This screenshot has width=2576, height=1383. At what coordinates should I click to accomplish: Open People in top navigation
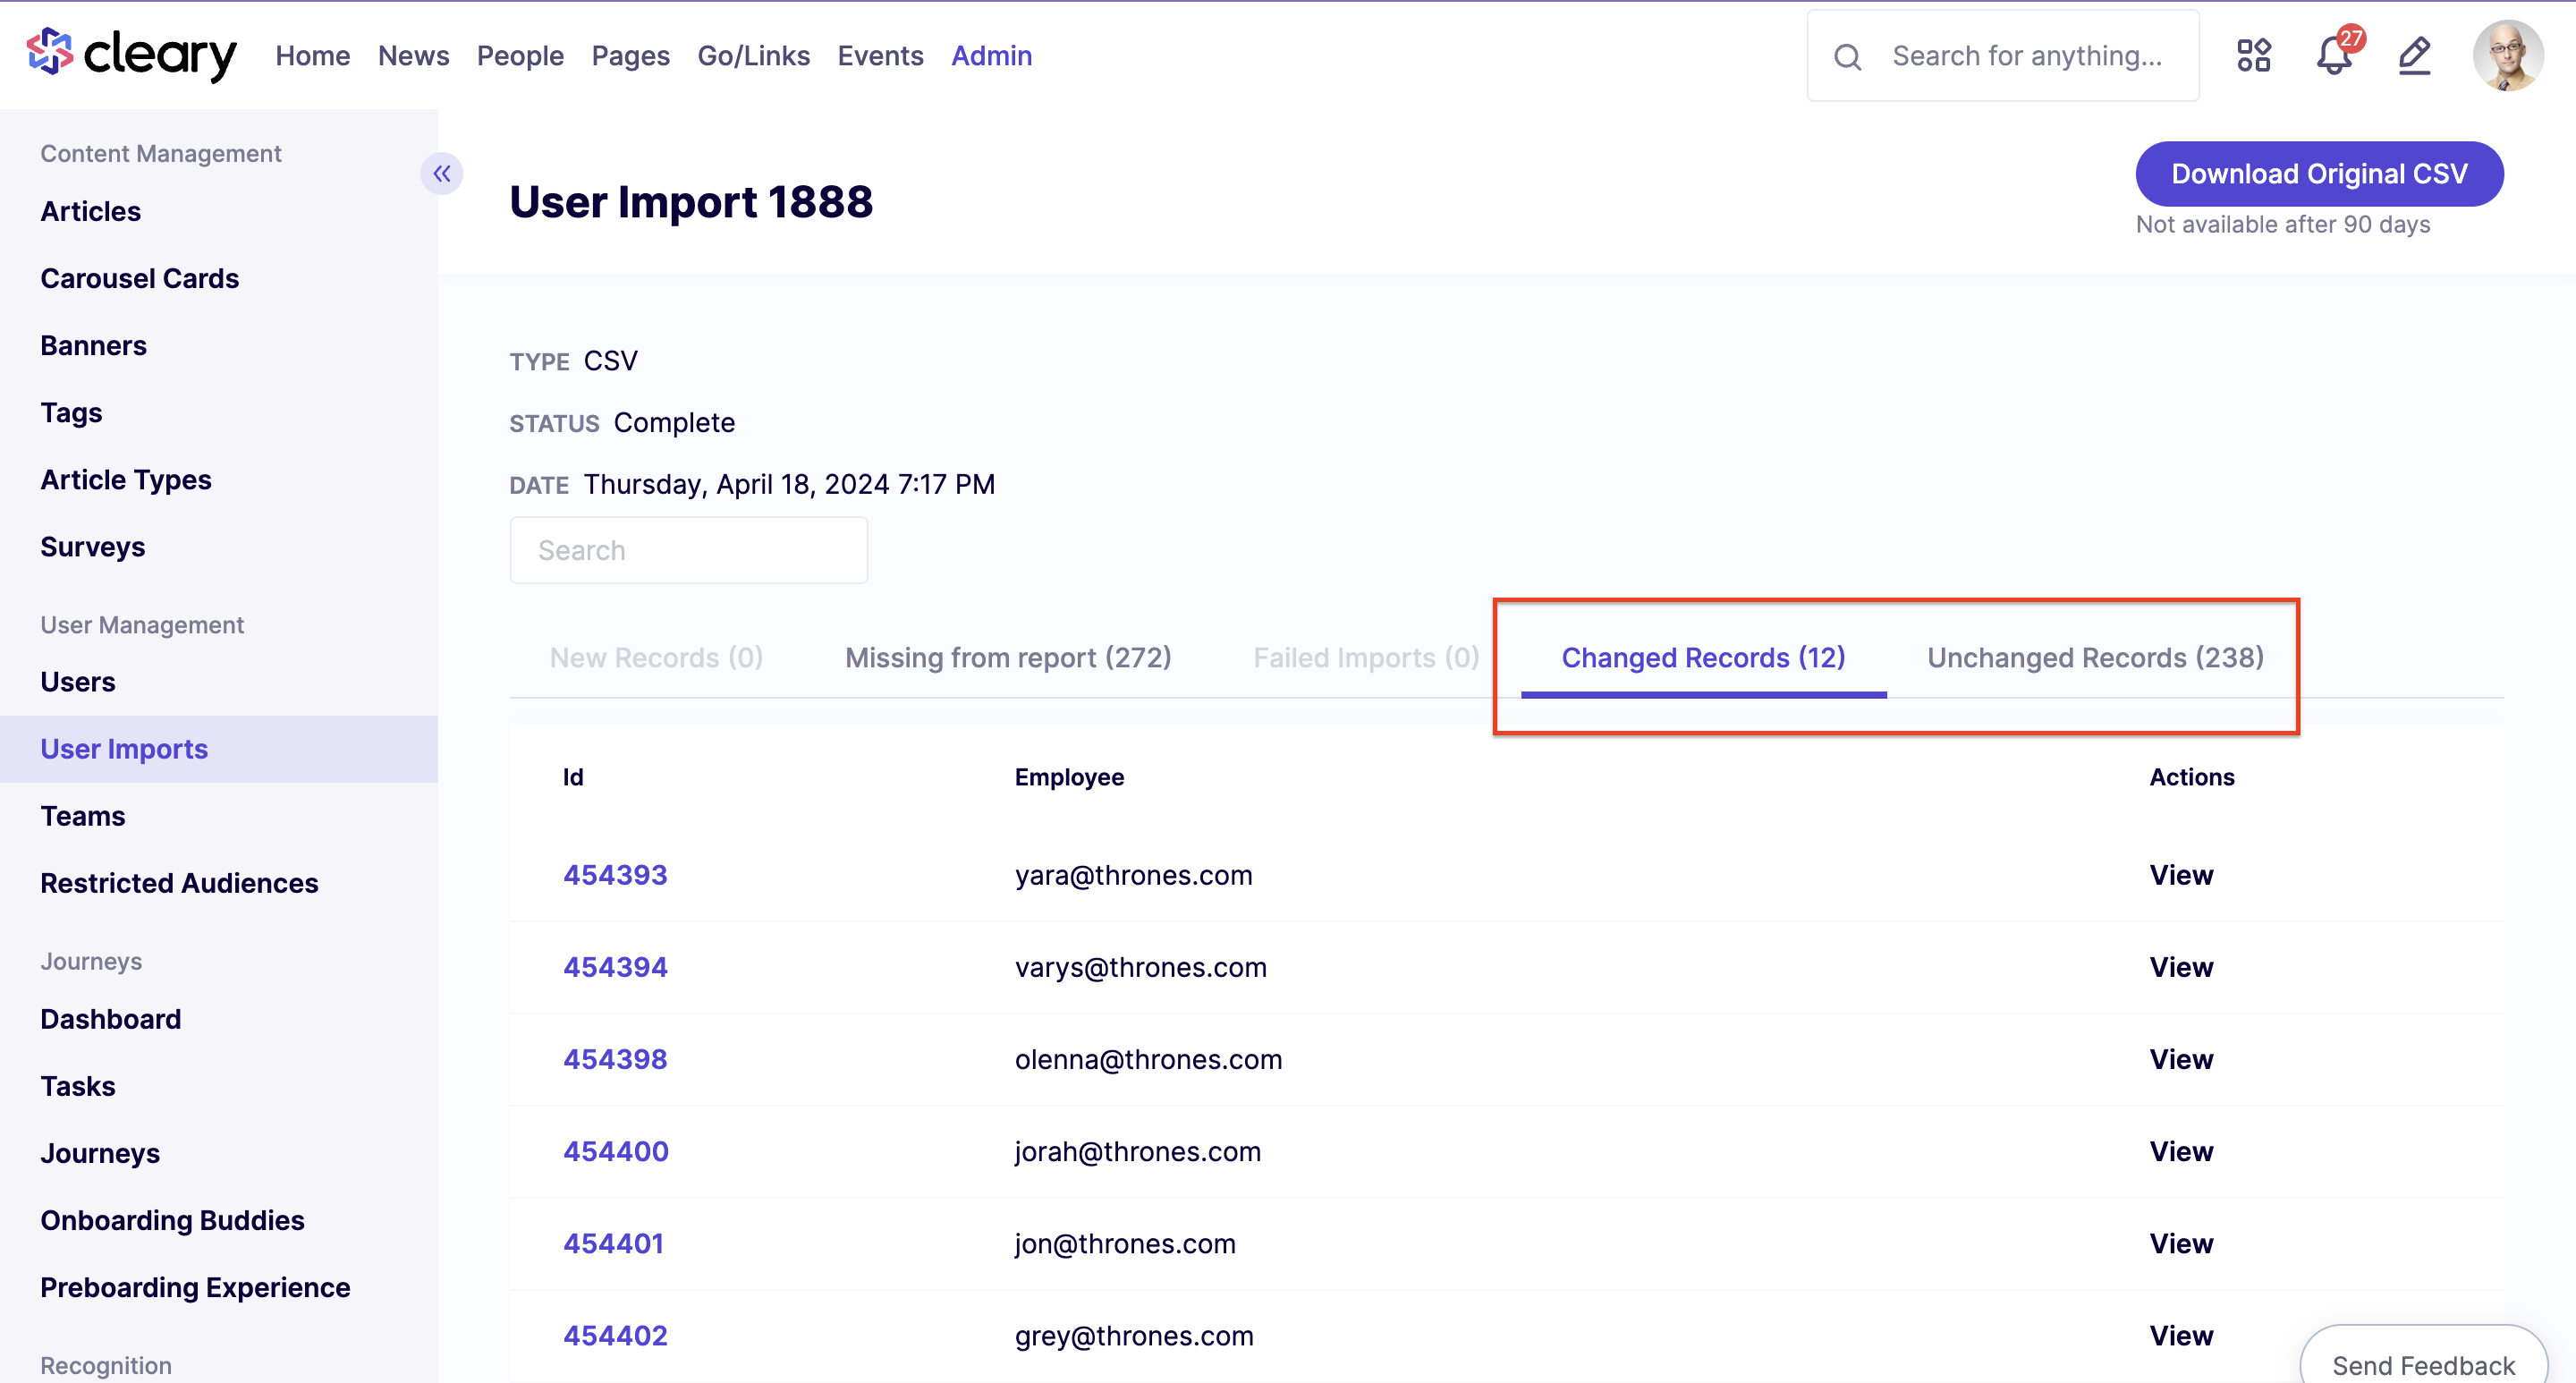point(520,56)
